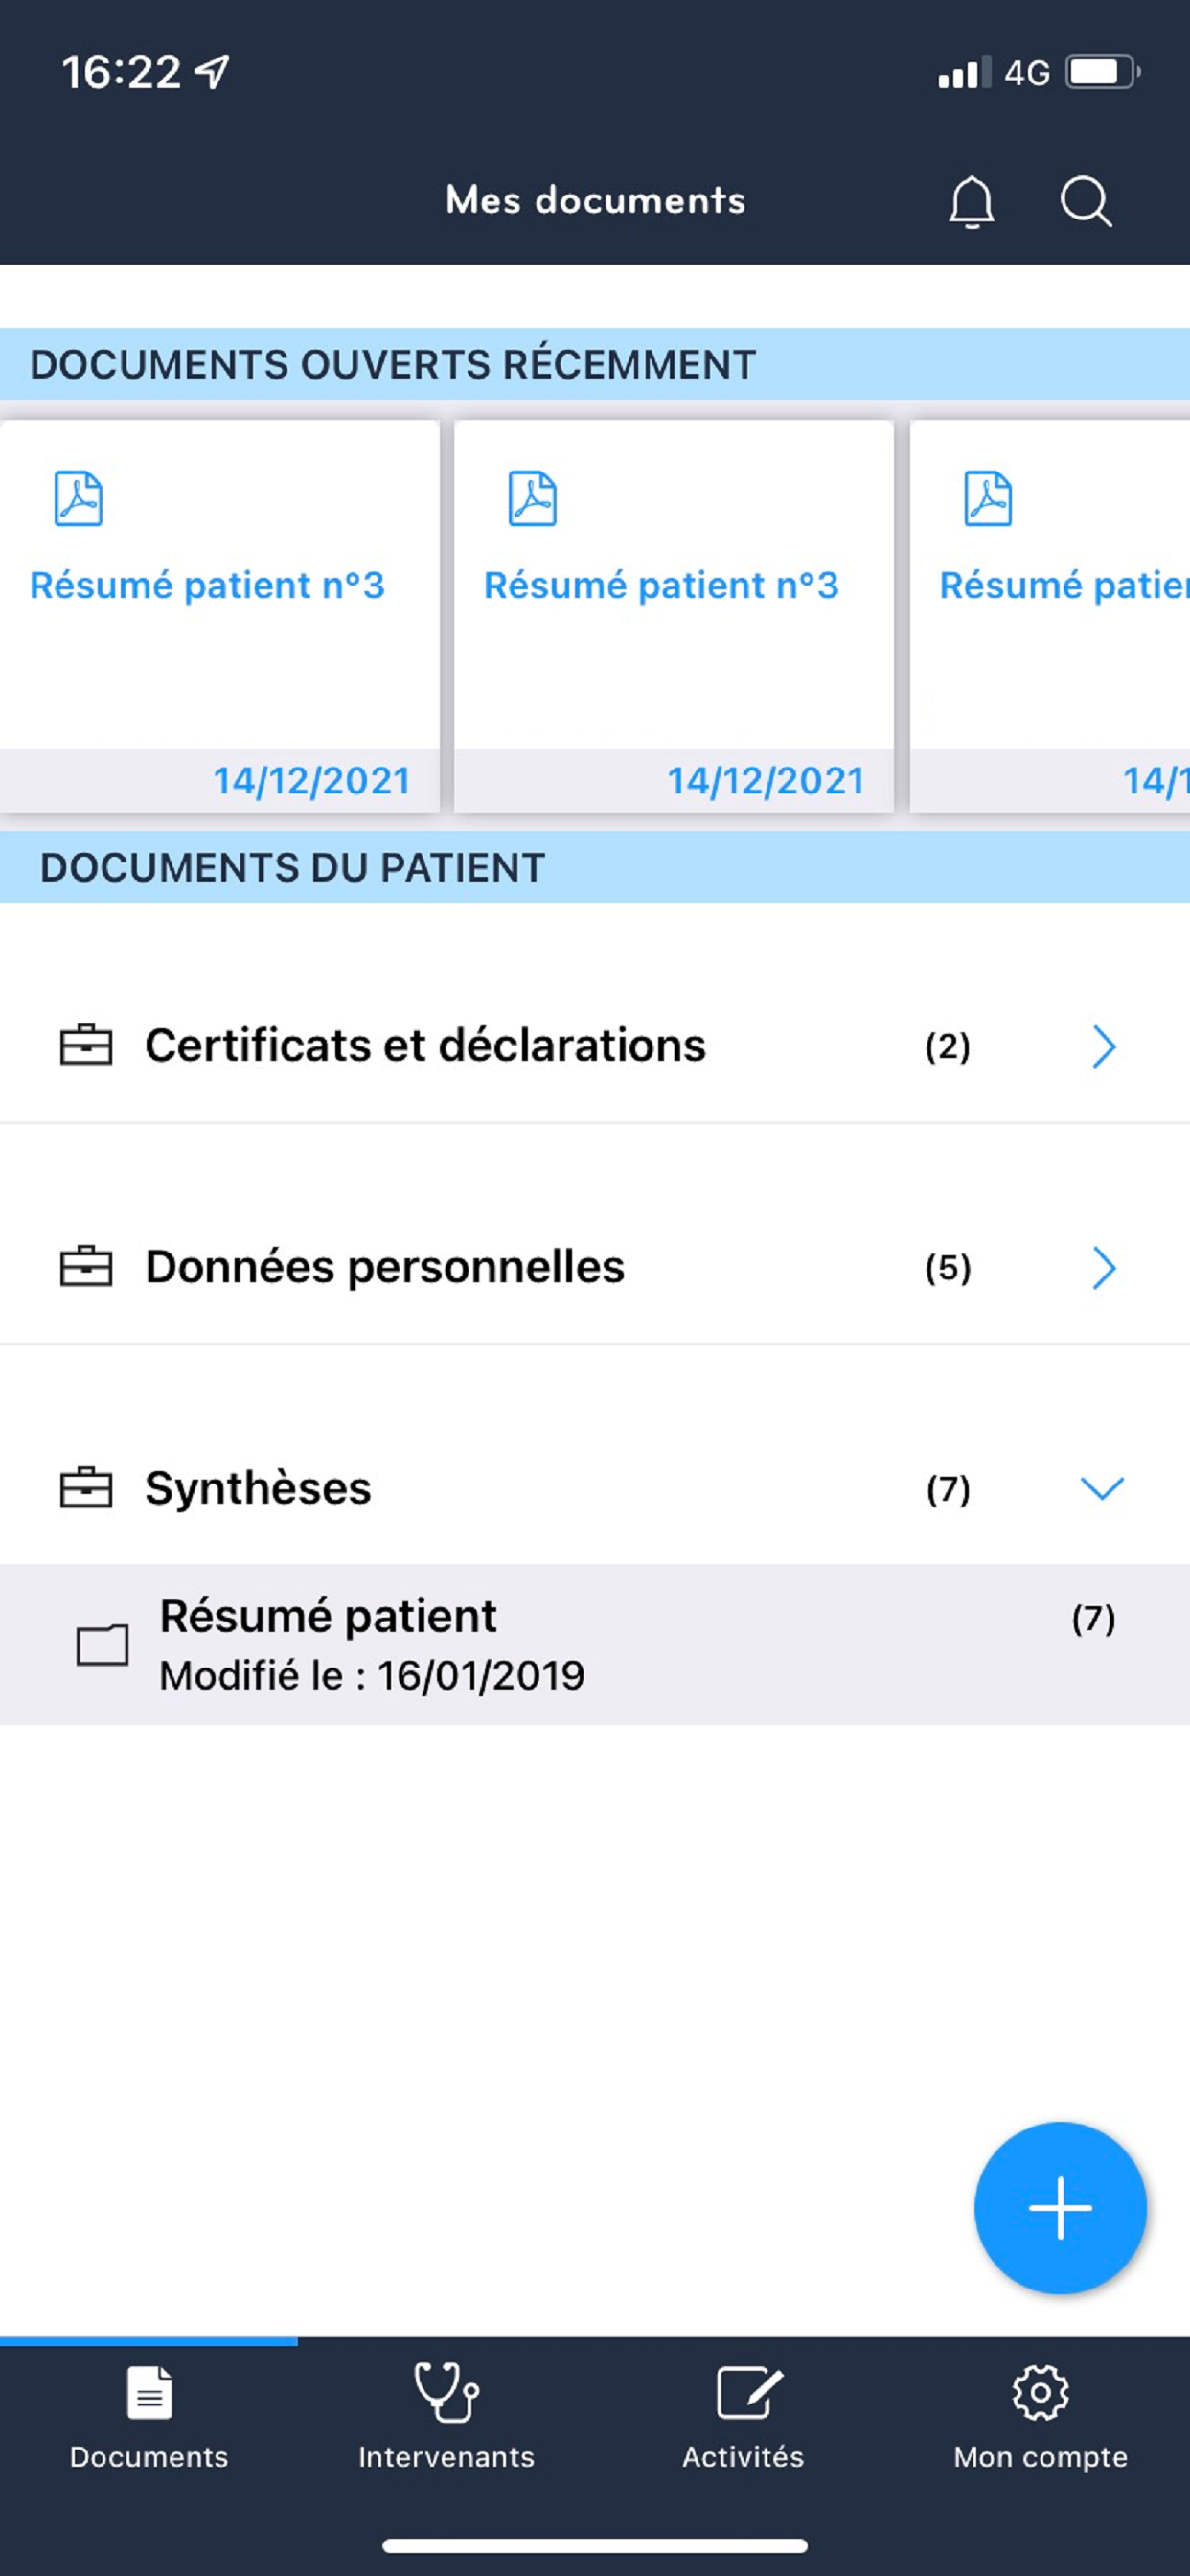Expand Certificats et déclarations chevron
Viewport: 1190px width, 2576px height.
click(x=1103, y=1046)
